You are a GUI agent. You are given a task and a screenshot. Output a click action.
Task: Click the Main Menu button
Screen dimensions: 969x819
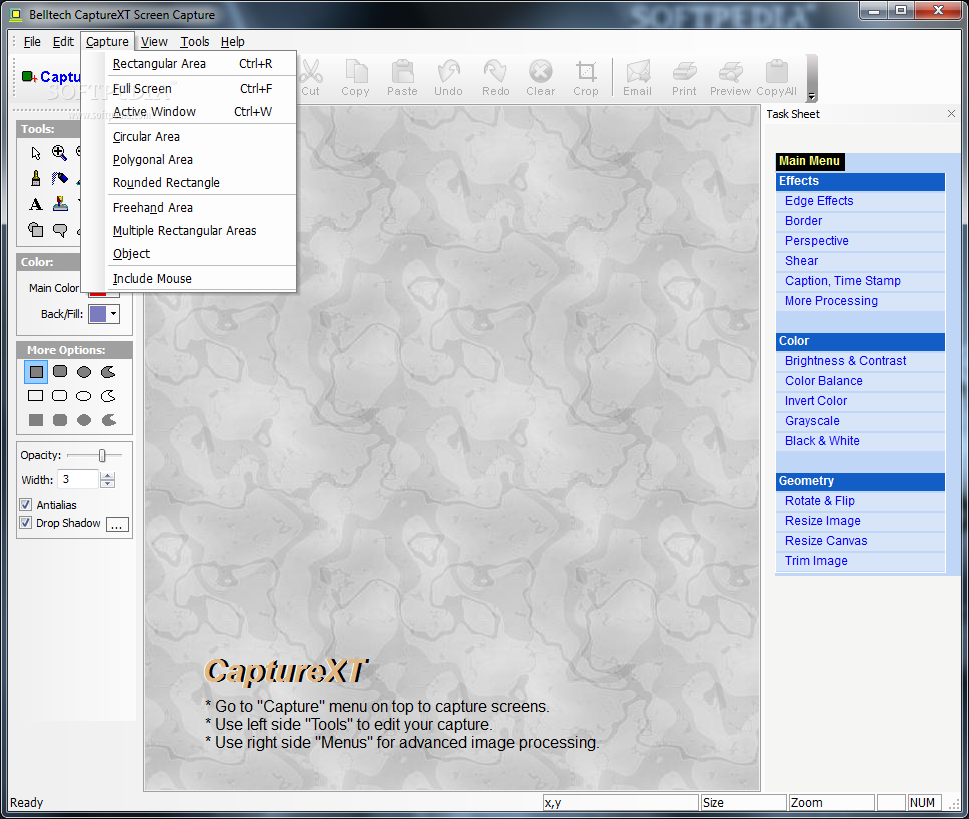(x=810, y=161)
